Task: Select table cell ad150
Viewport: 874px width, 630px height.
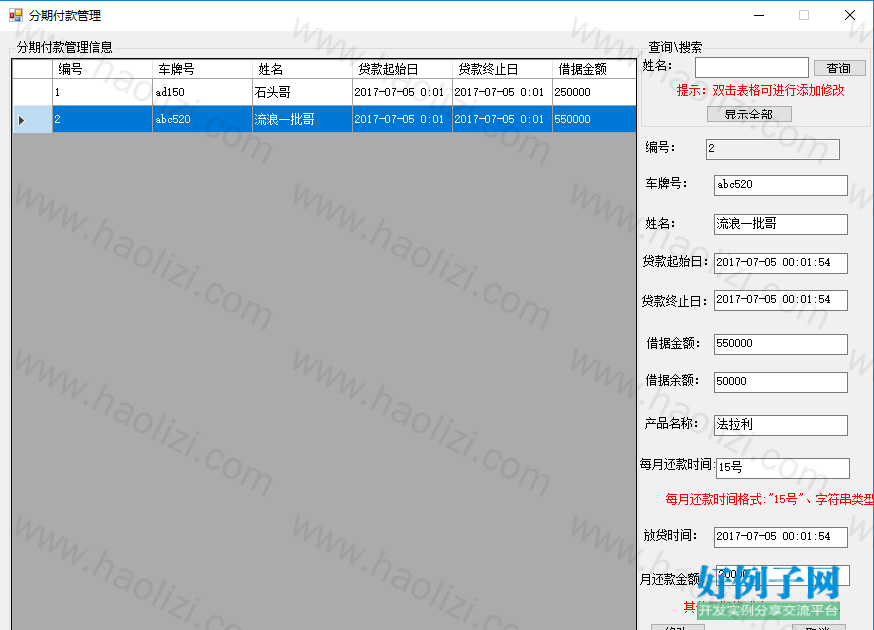Action: point(202,92)
